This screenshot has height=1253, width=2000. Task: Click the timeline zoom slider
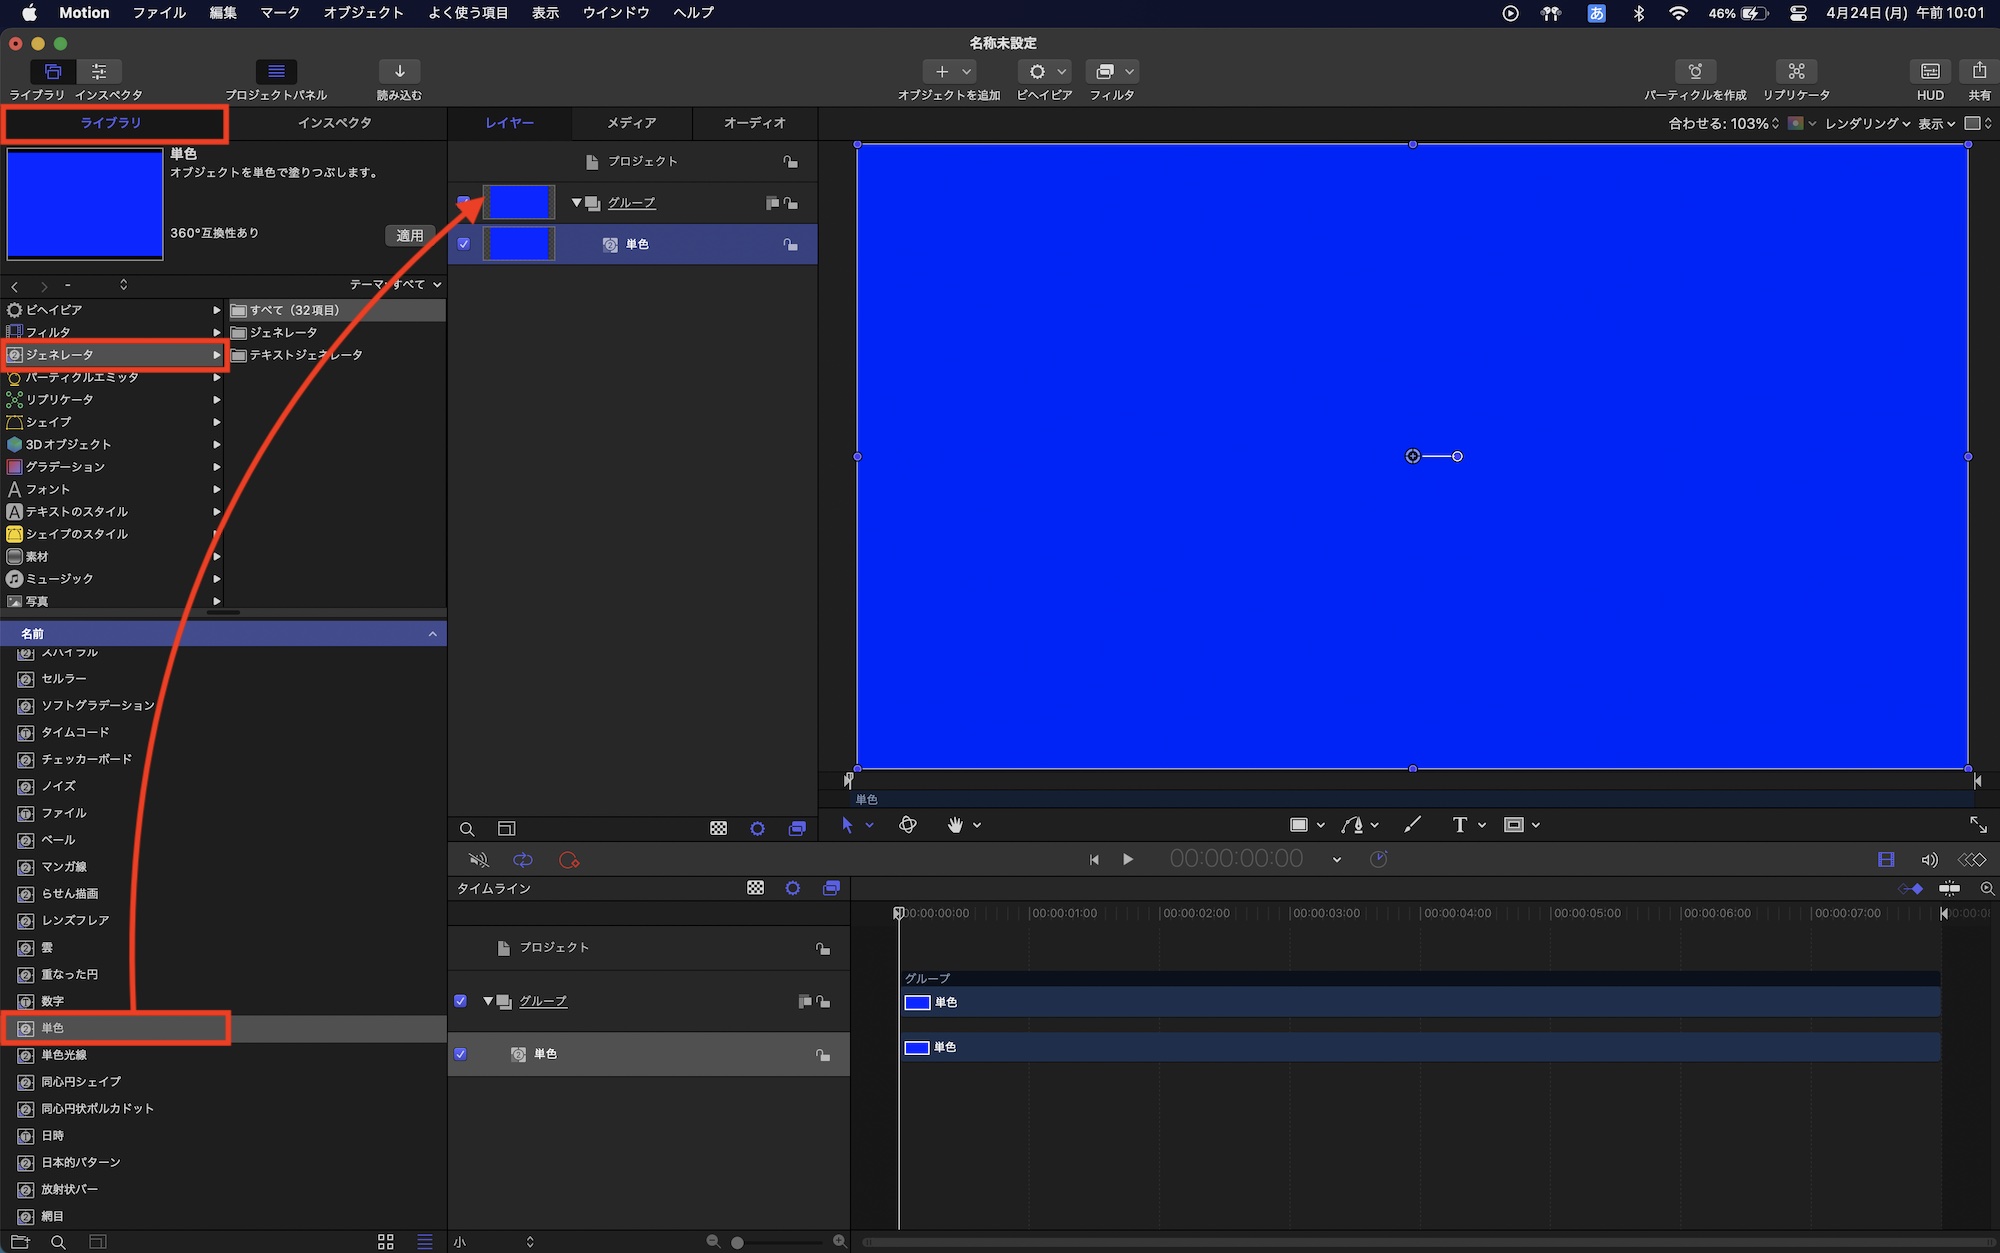tap(737, 1242)
